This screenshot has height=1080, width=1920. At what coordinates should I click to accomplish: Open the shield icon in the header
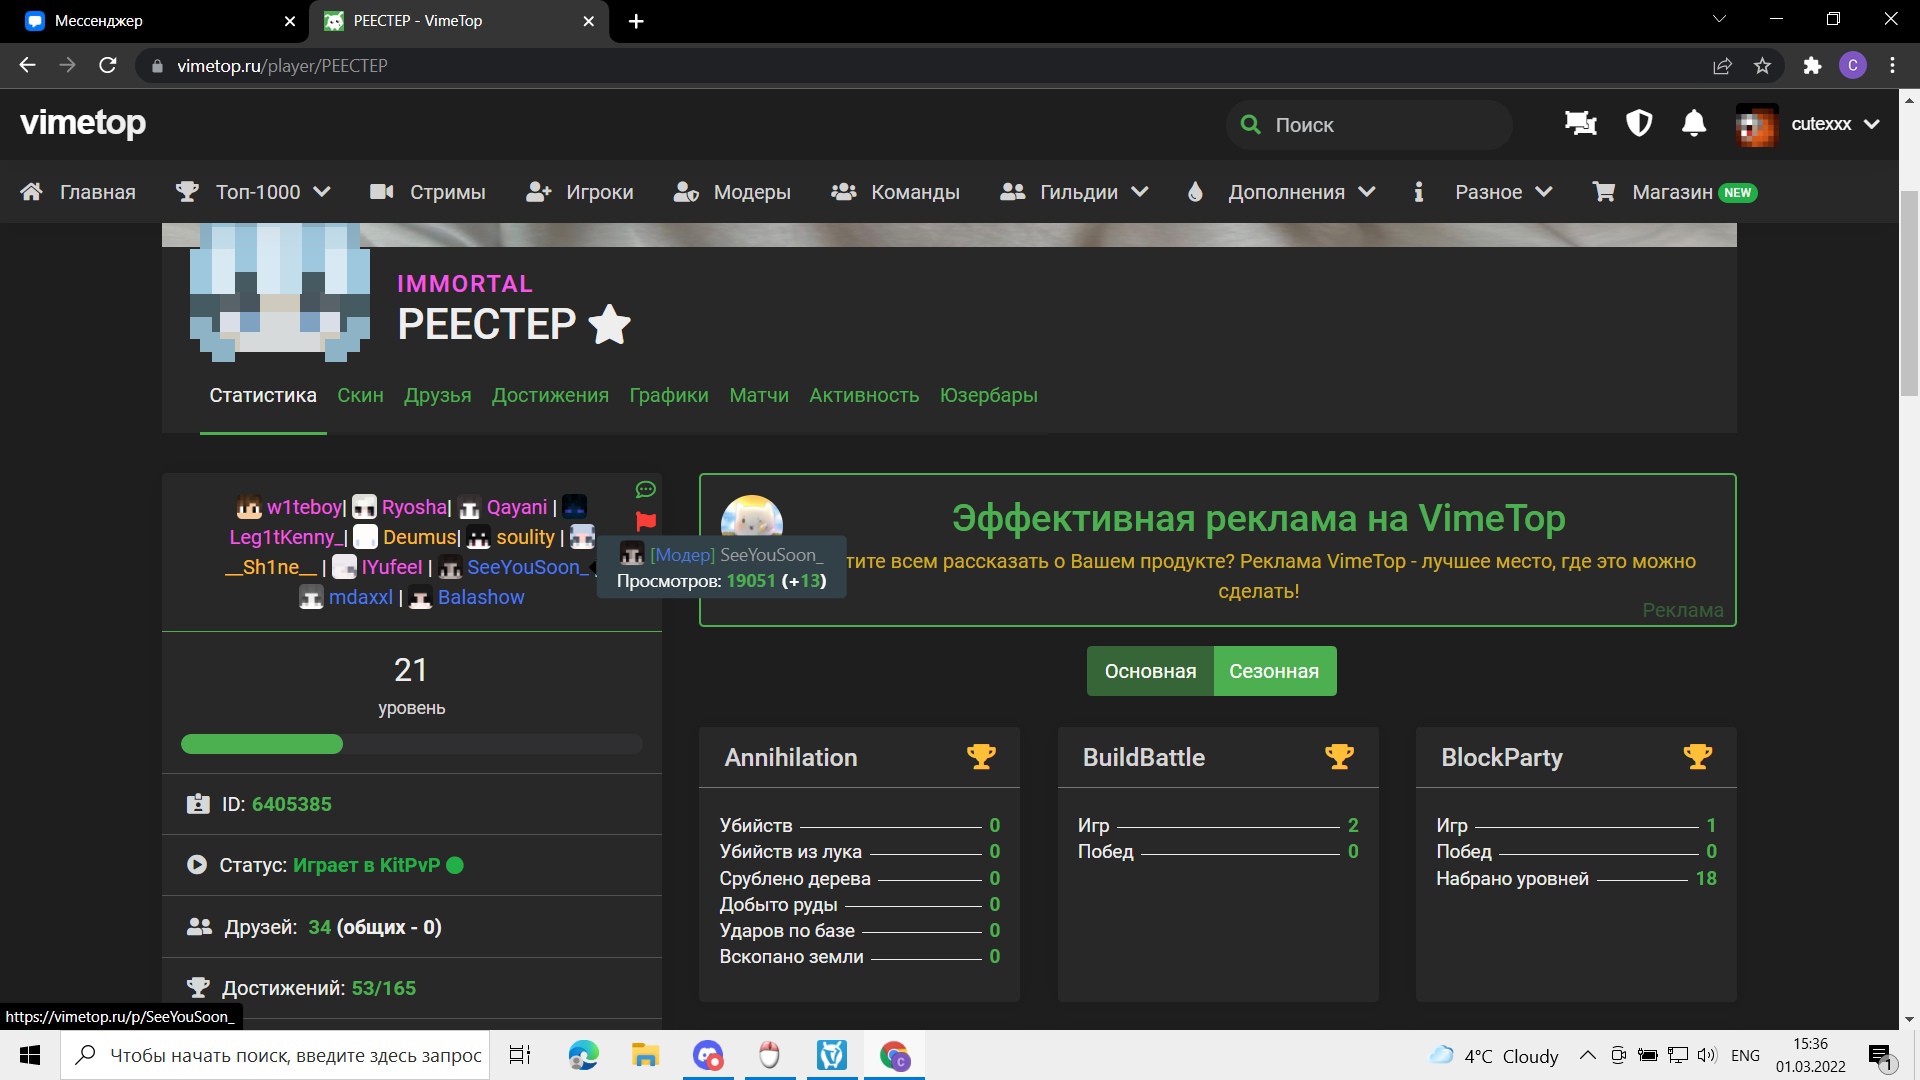tap(1638, 123)
